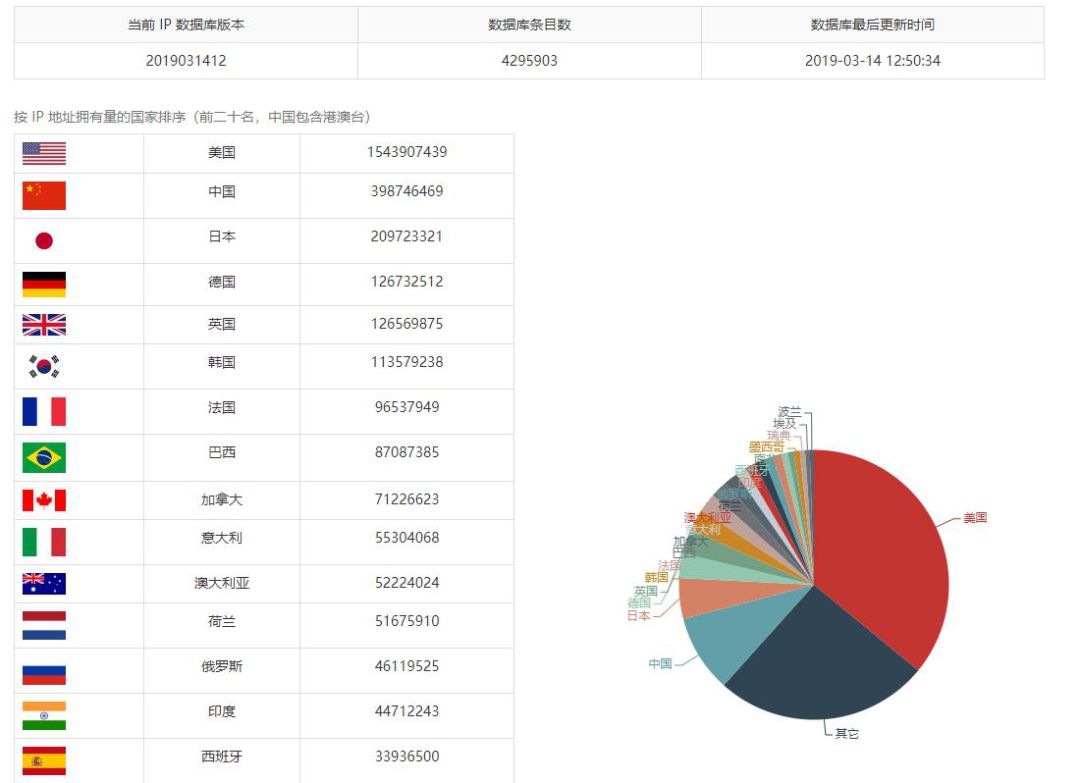This screenshot has height=783, width=1080.
Task: Click the 其它 label below the pie chart
Action: (x=847, y=733)
